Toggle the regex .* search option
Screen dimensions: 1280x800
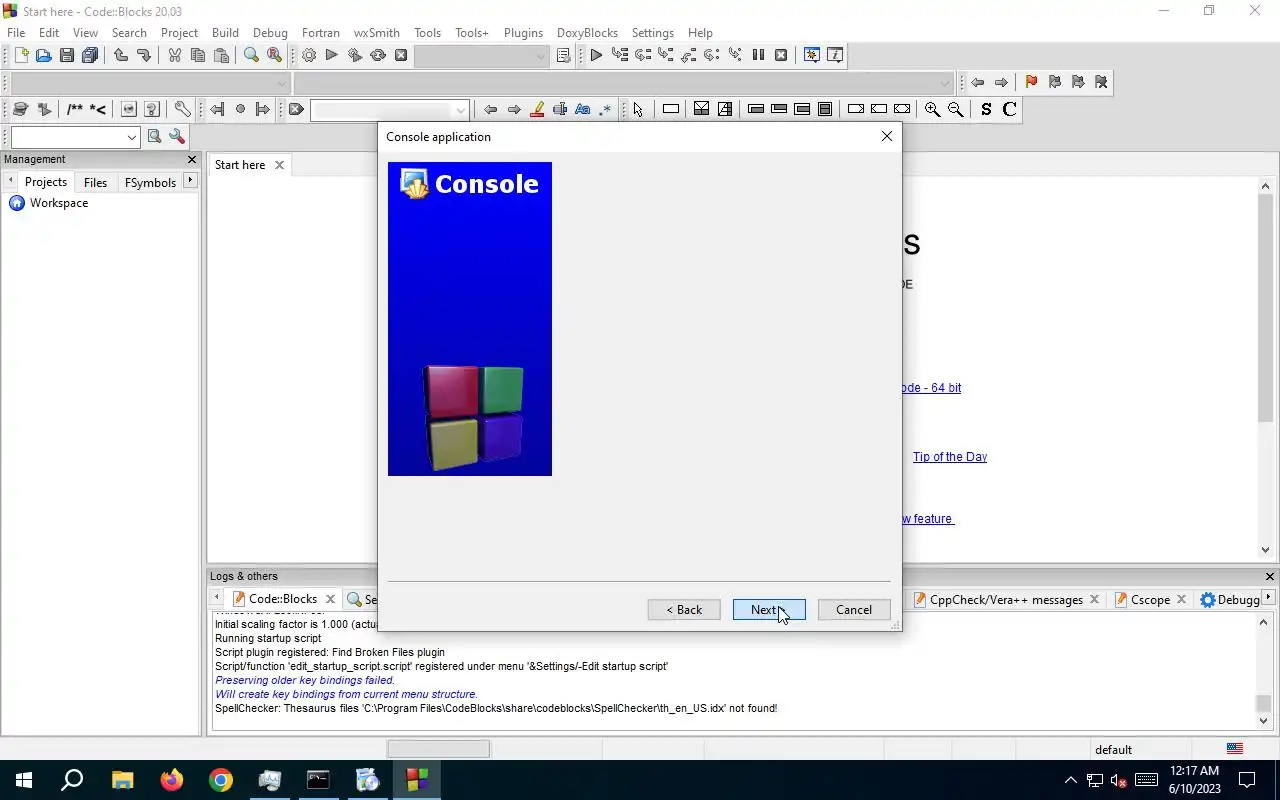click(x=605, y=110)
